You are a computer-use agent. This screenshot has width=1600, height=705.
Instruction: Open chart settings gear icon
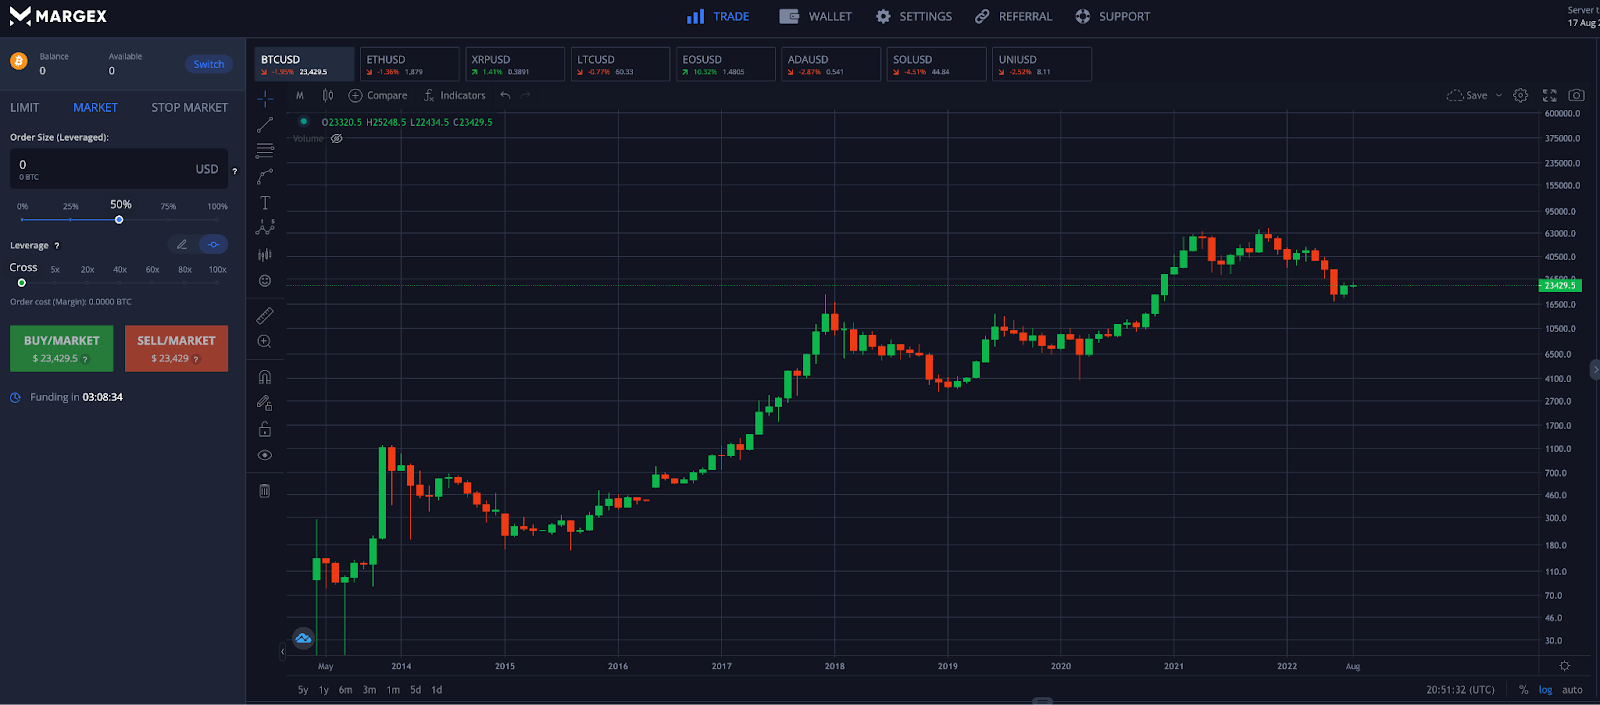(1520, 96)
